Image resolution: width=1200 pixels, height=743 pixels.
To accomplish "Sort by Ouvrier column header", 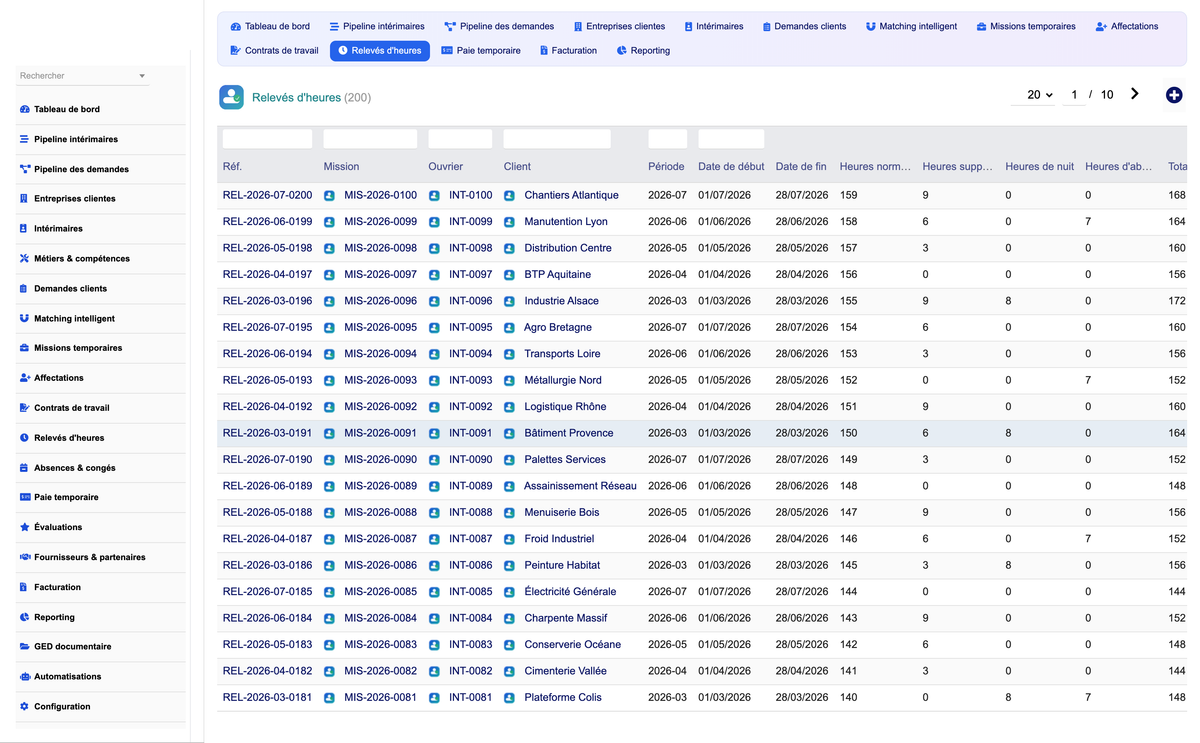I will (444, 167).
